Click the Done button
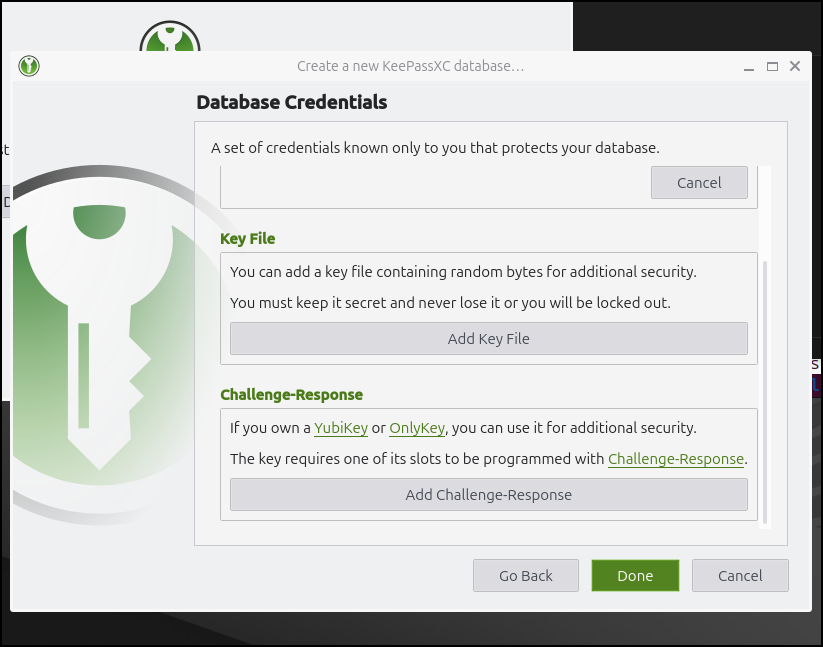The height and width of the screenshot is (647, 823). click(x=635, y=575)
